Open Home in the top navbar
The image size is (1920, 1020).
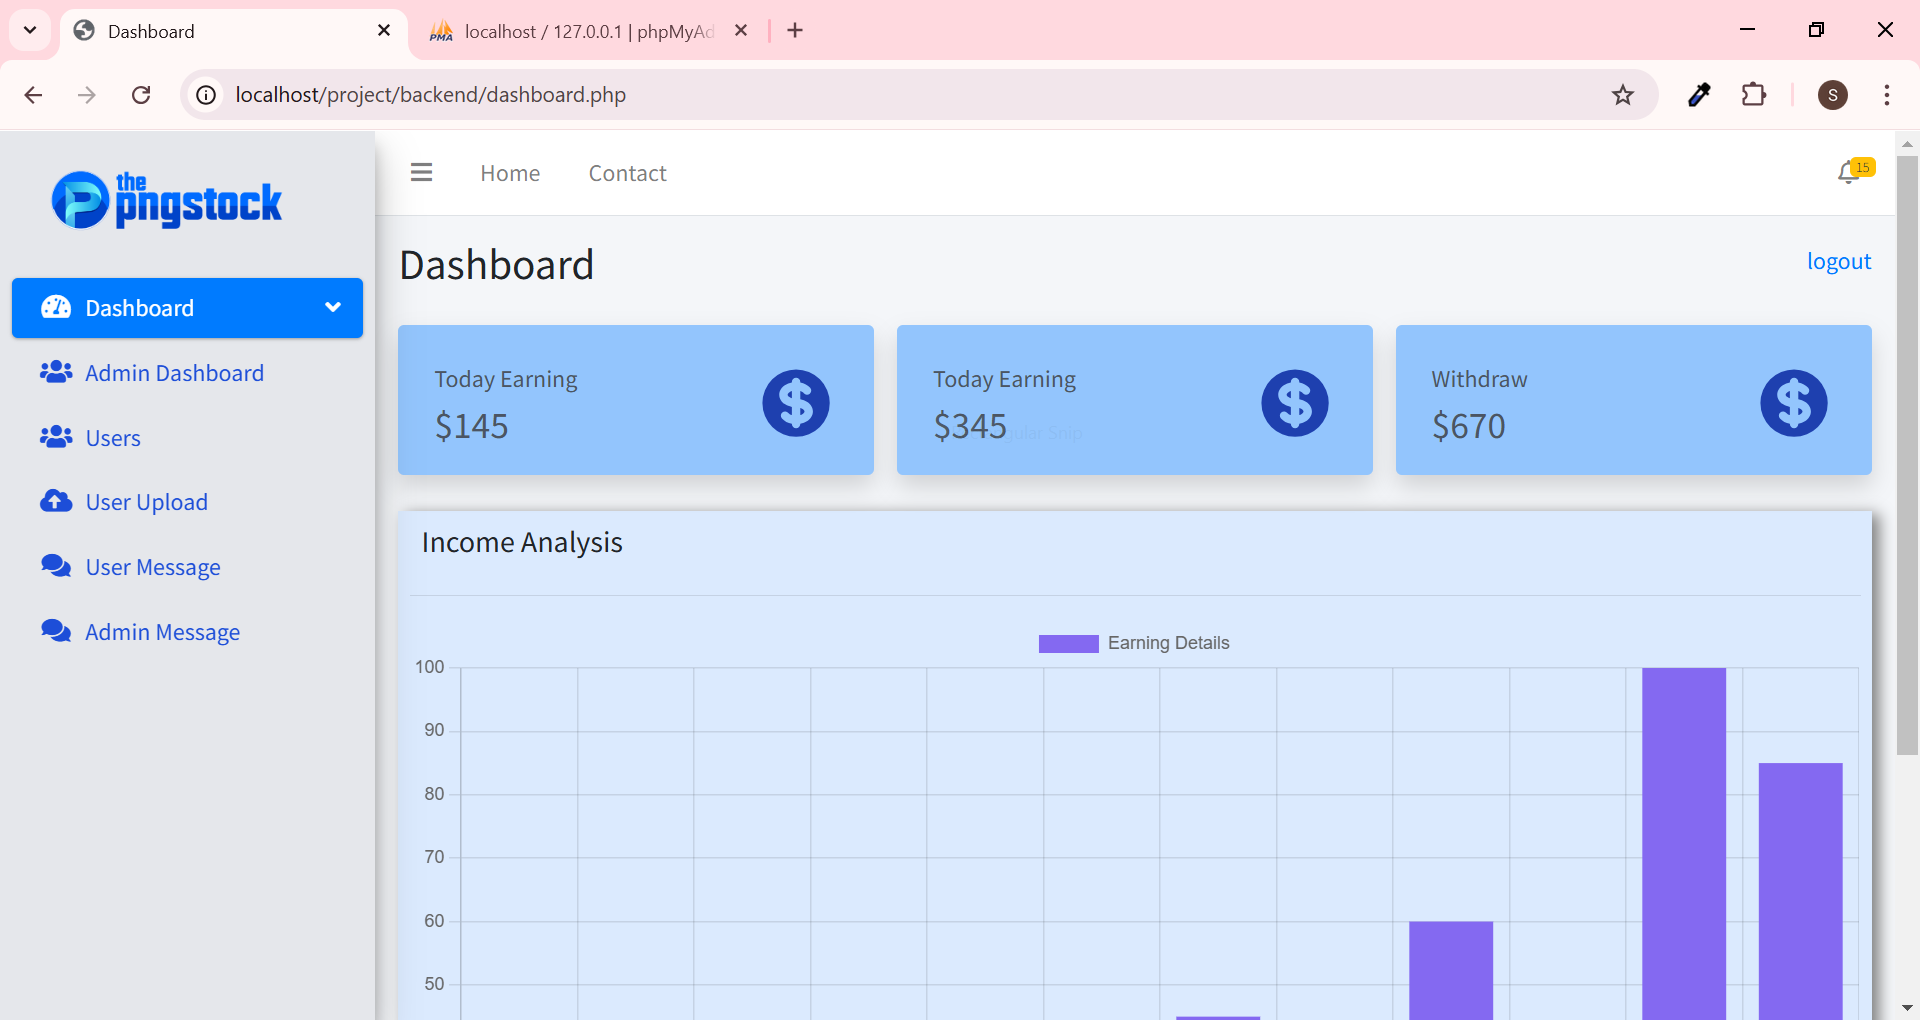coord(510,173)
